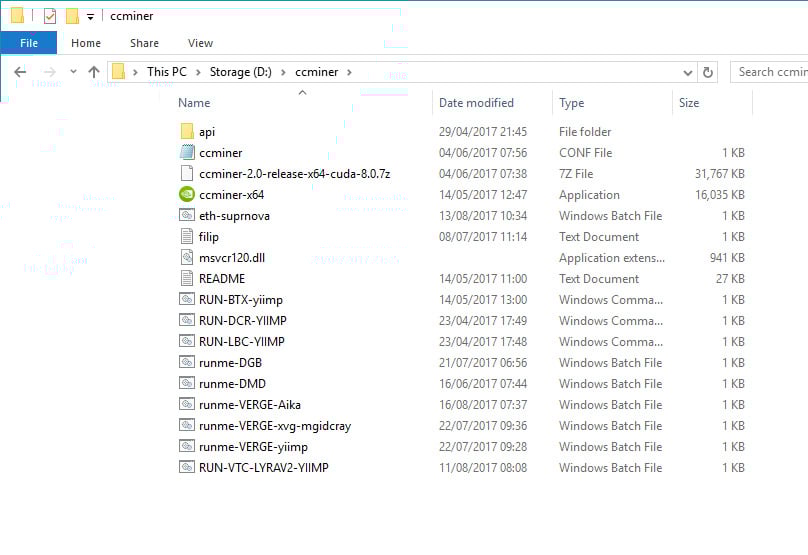Viewport: 808px width, 555px height.
Task: Click the date 11/08/2017 08:08
Action: (x=483, y=468)
